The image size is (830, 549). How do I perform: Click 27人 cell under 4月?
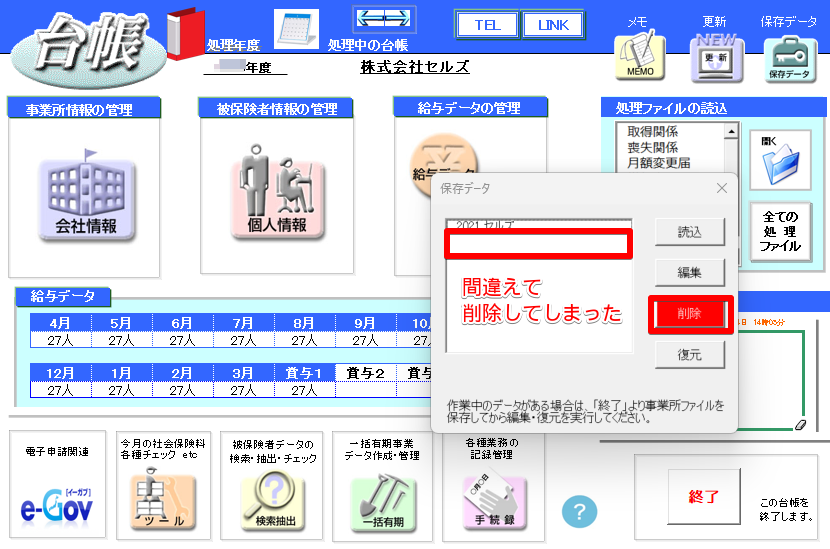pos(60,340)
